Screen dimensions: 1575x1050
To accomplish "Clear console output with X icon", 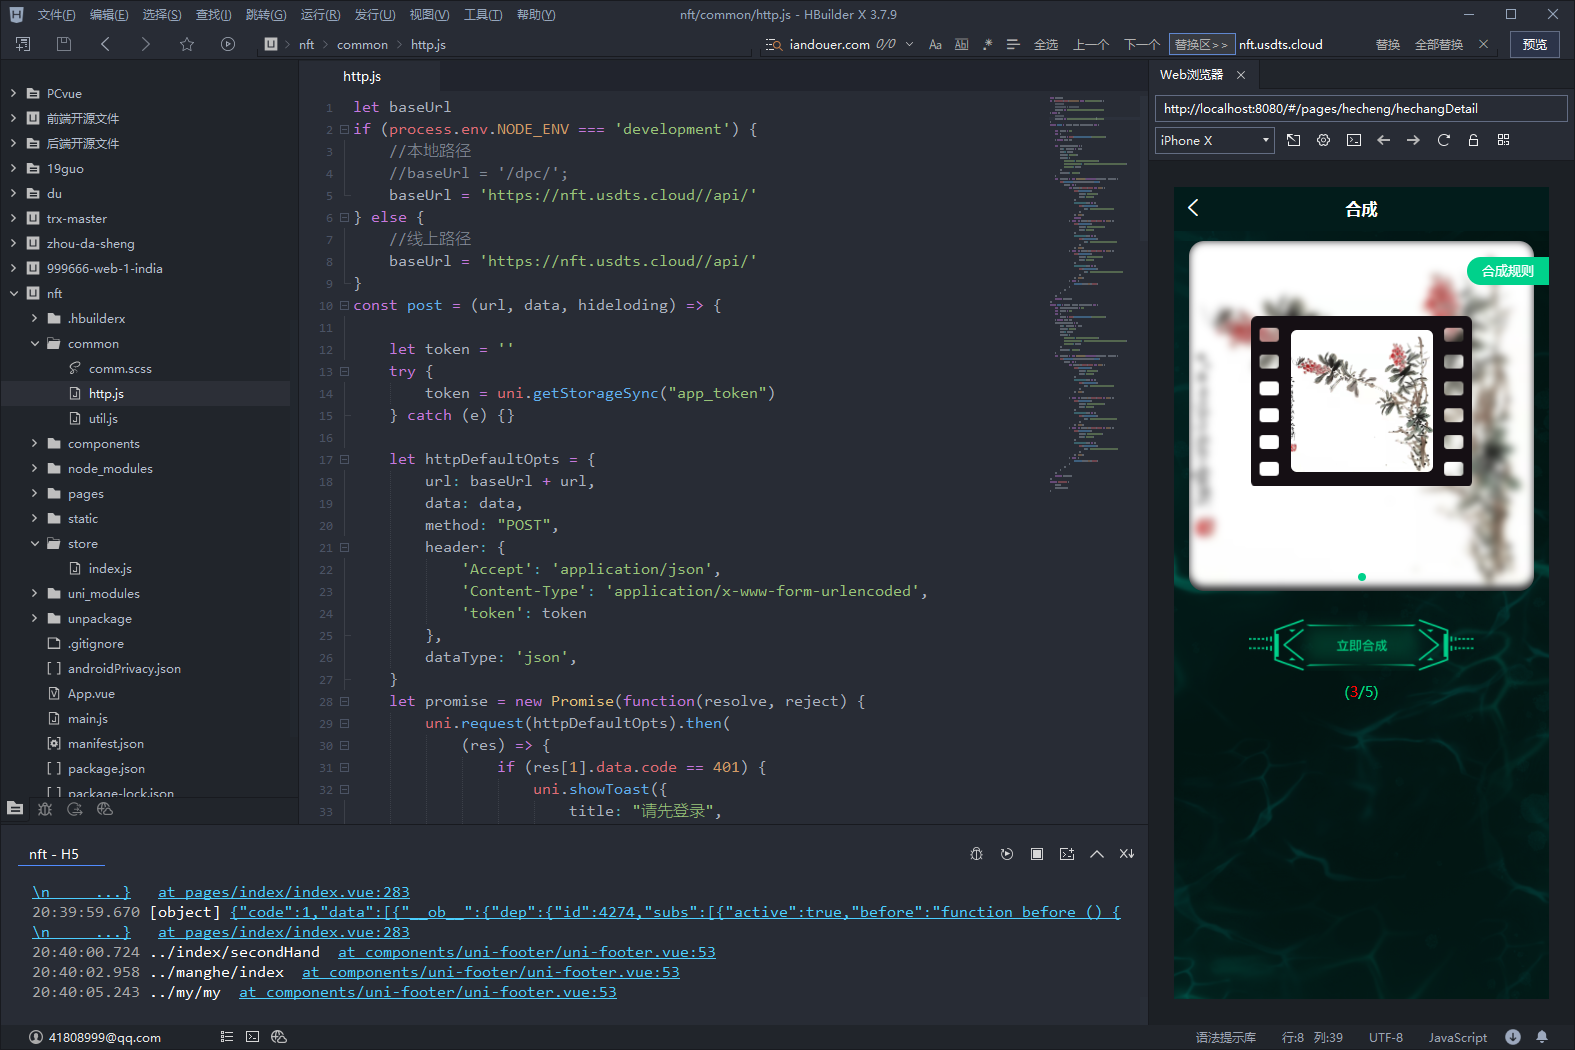I will (1127, 854).
